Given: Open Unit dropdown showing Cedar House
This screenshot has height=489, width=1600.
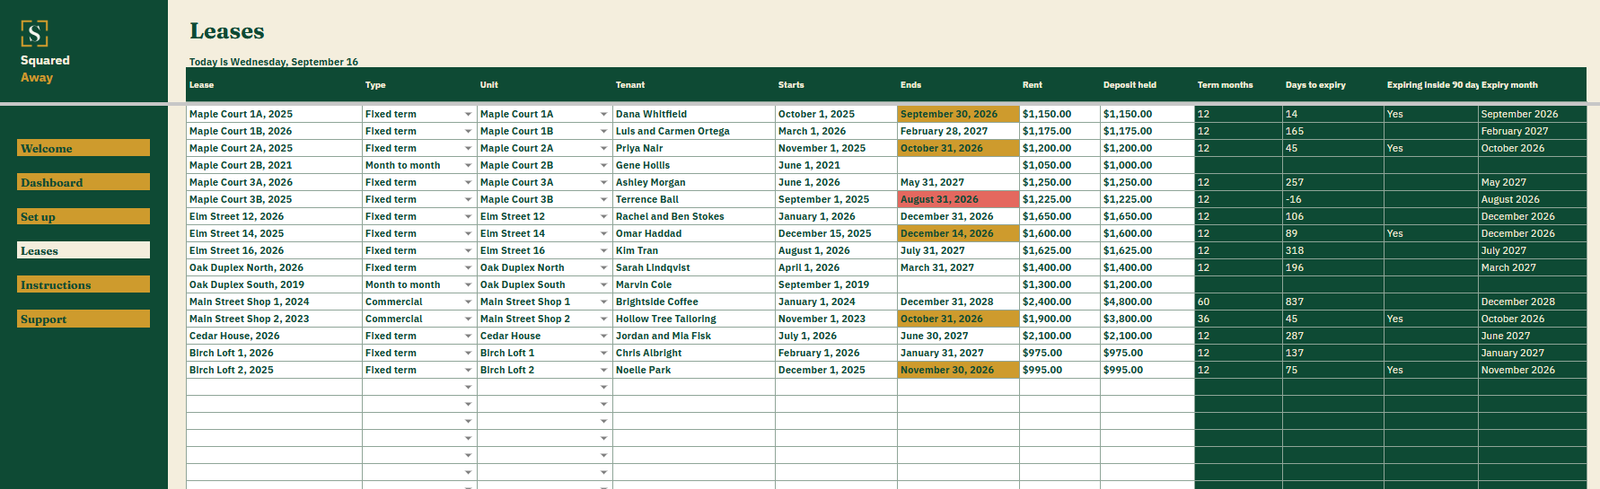Looking at the screenshot, I should (604, 336).
